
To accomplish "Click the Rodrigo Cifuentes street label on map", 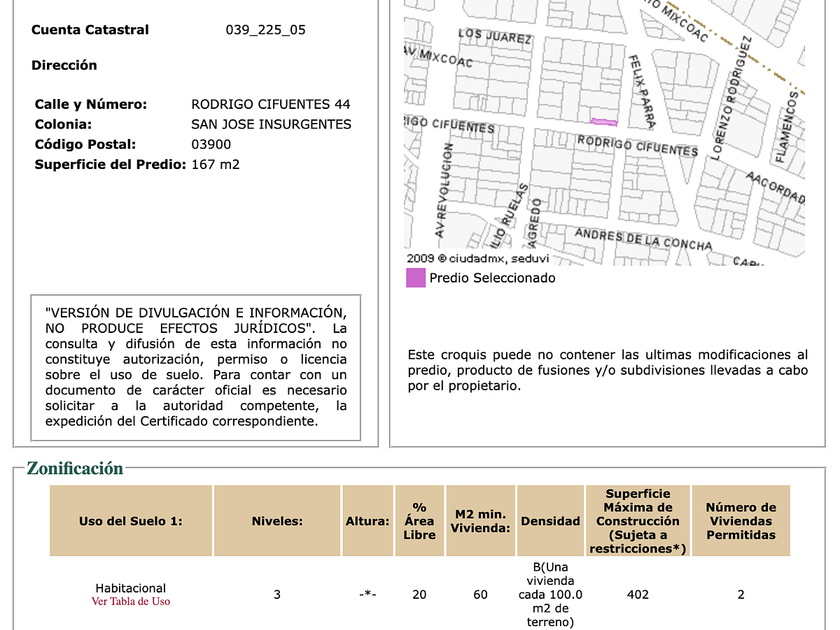I will pyautogui.click(x=638, y=146).
